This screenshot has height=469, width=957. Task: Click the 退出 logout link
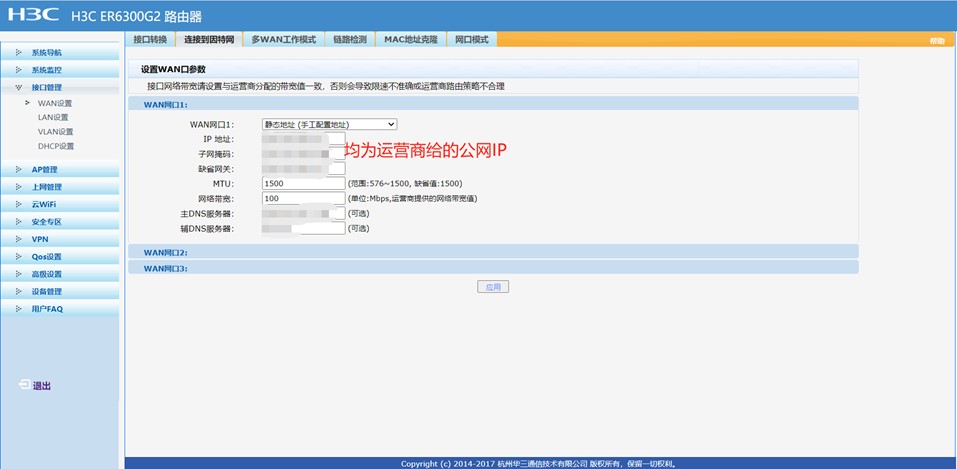click(x=42, y=385)
